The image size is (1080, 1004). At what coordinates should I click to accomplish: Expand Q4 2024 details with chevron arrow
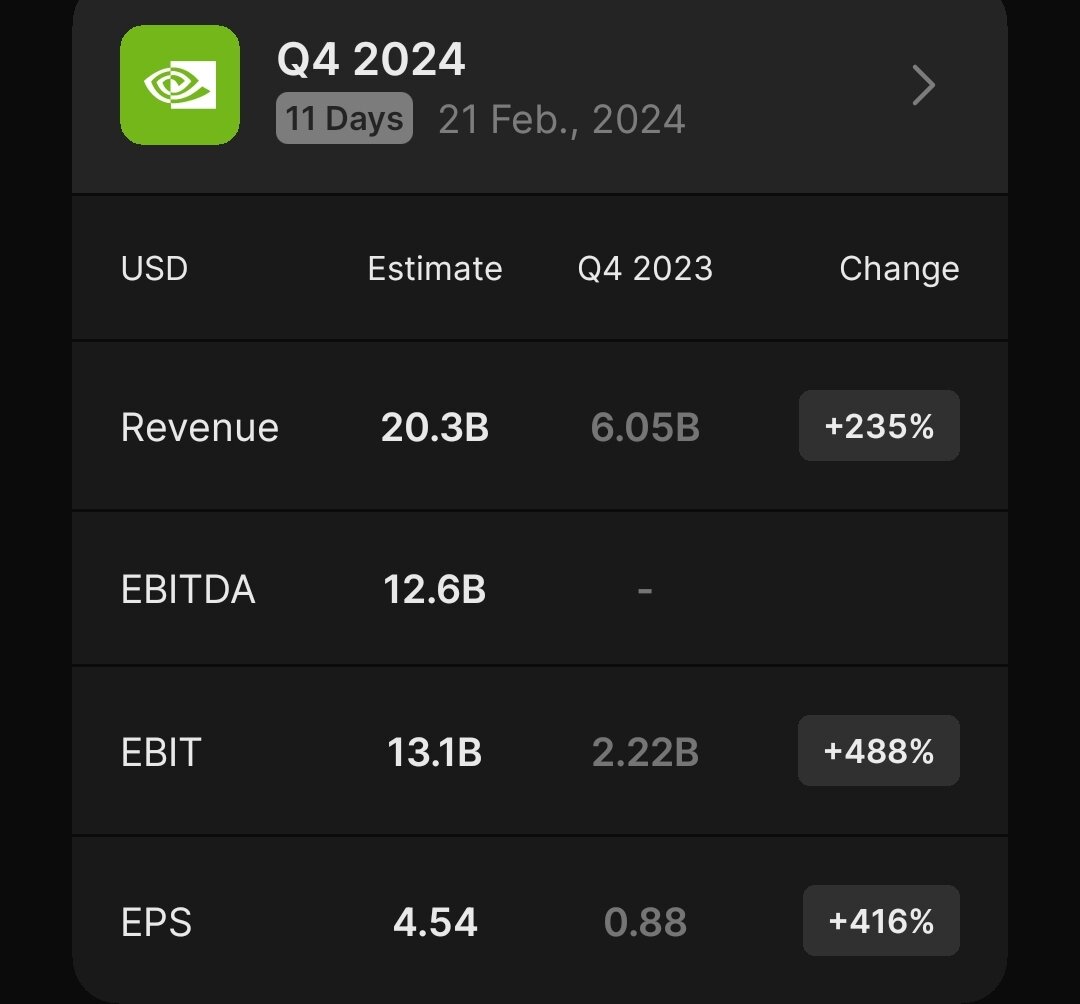[923, 86]
